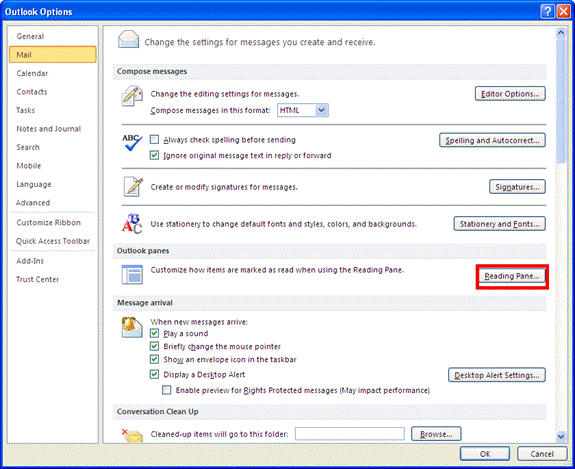575x469 pixels.
Task: Click the bell and envelope message arrival icon
Action: [132, 327]
